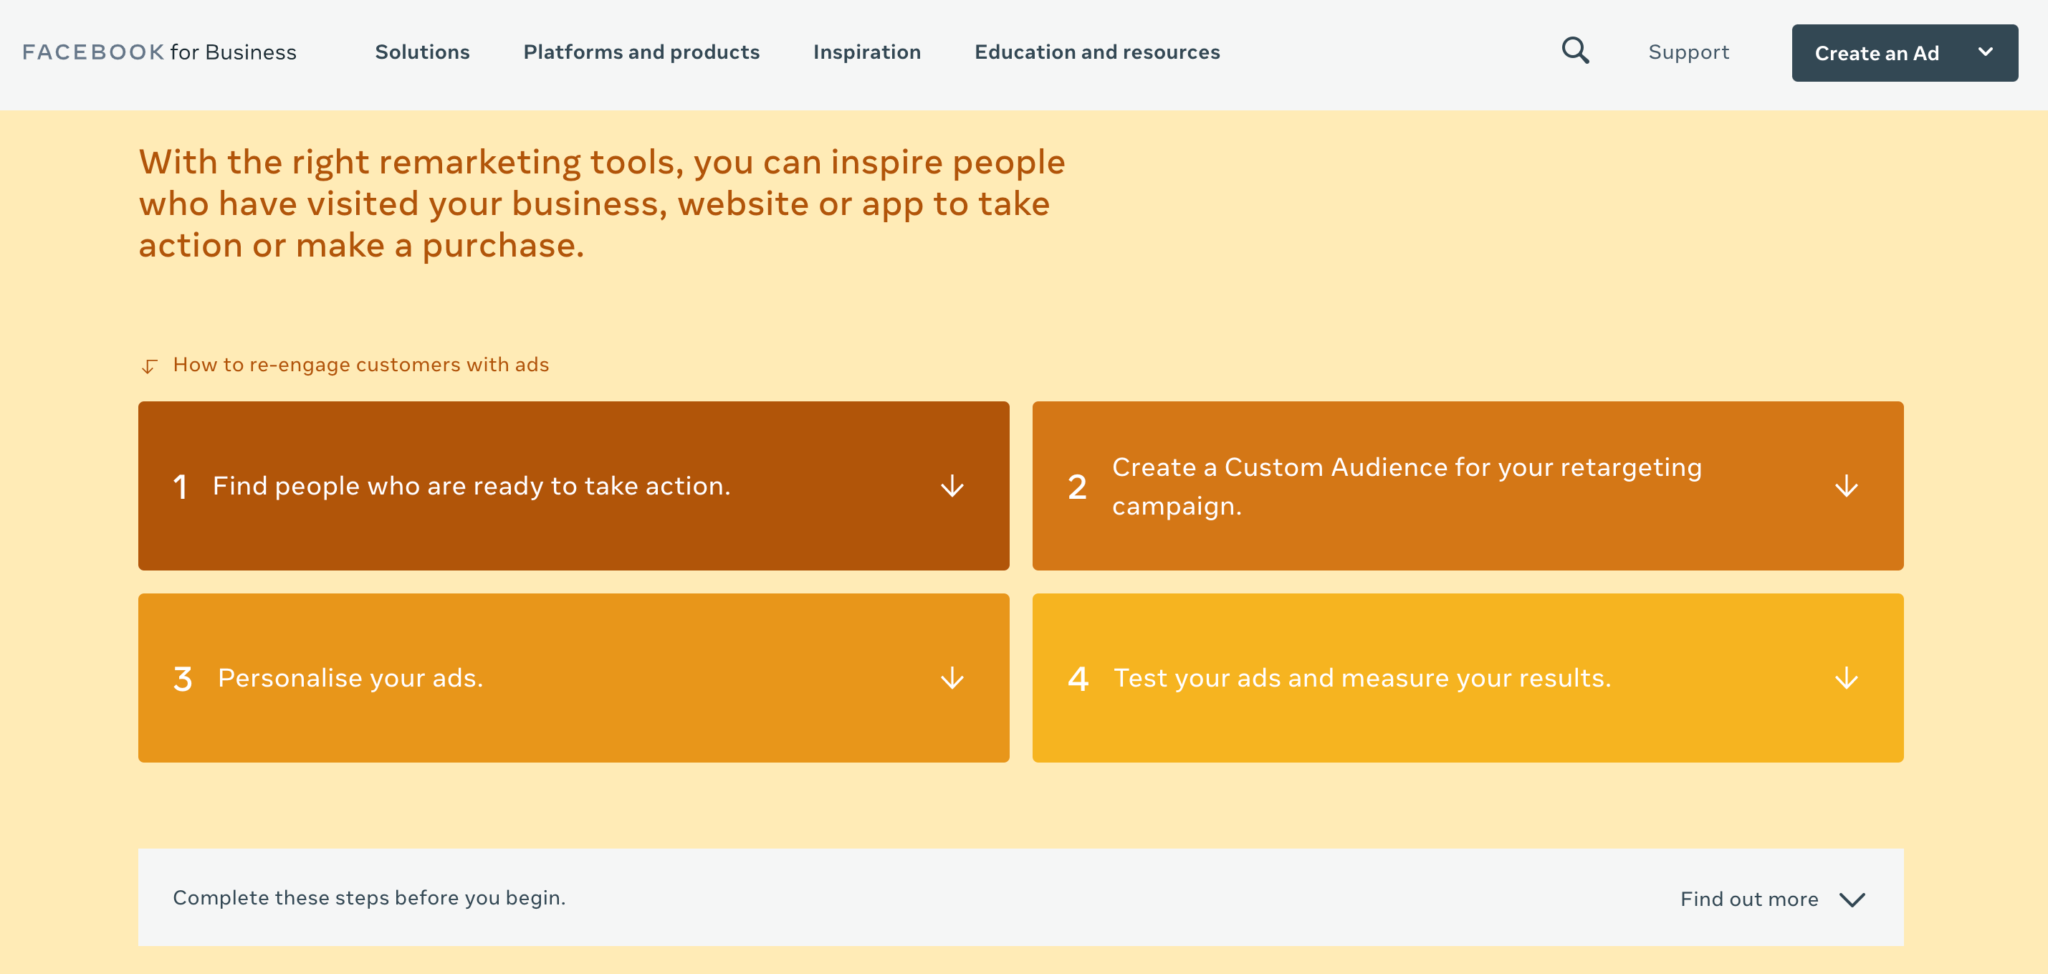
Task: Click the down arrow on step 2 card
Action: coord(1847,486)
